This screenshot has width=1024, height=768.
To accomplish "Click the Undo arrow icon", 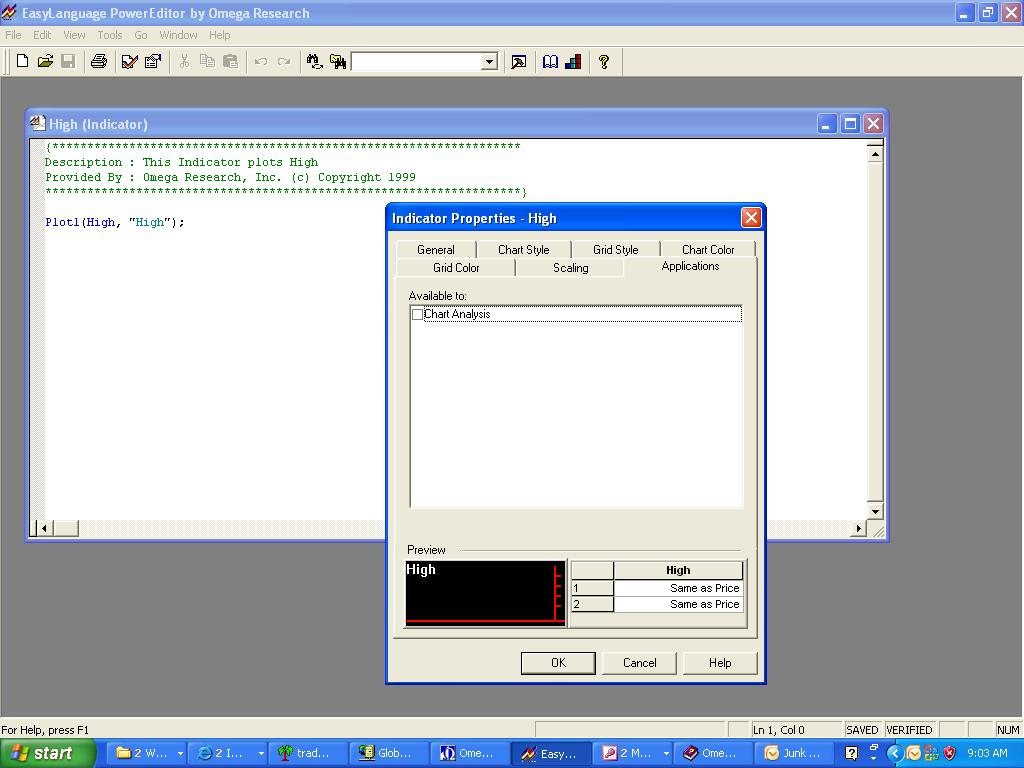I will pyautogui.click(x=261, y=61).
